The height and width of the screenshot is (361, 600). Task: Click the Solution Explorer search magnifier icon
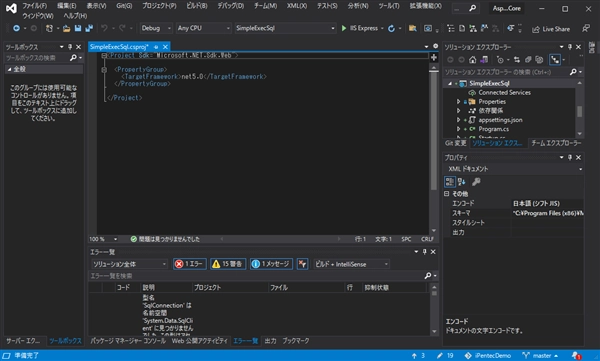coord(573,72)
